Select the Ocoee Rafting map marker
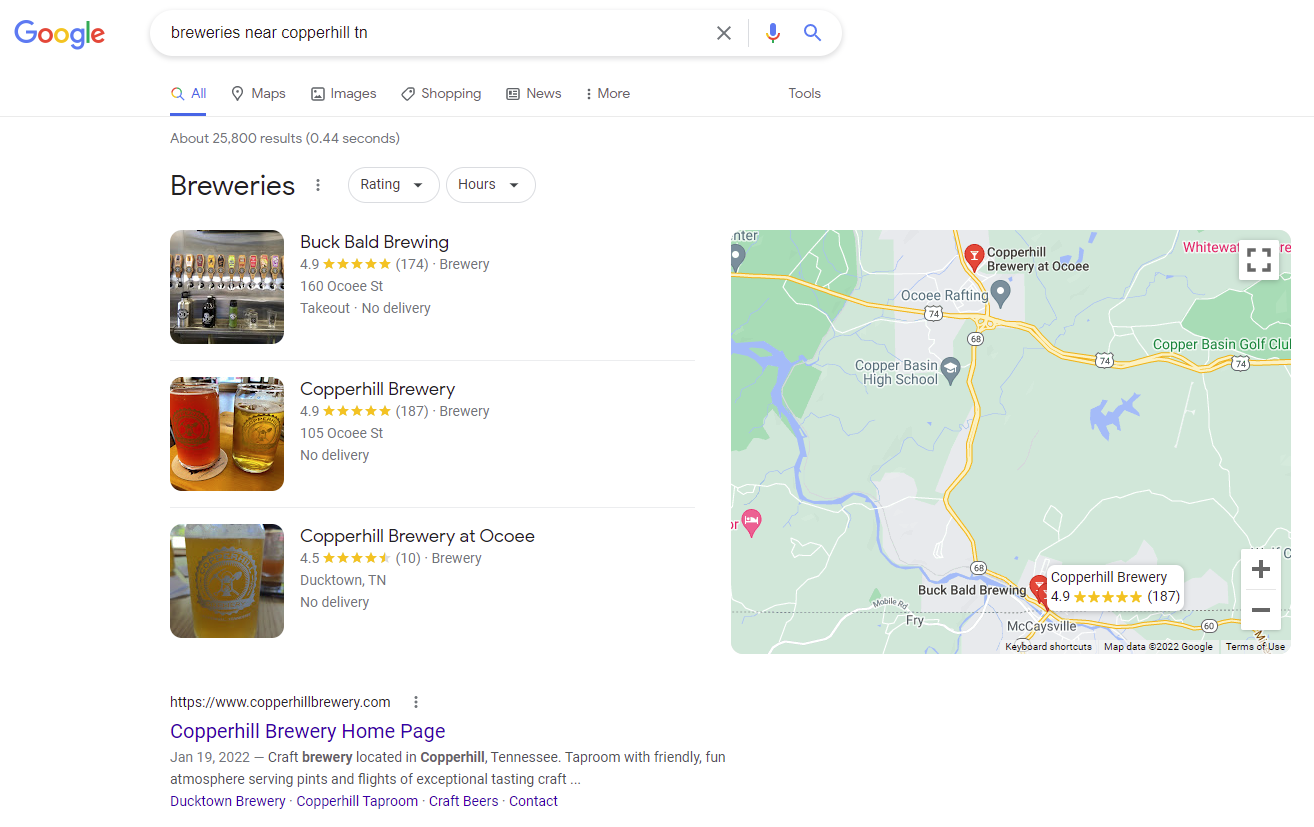 (x=1002, y=293)
